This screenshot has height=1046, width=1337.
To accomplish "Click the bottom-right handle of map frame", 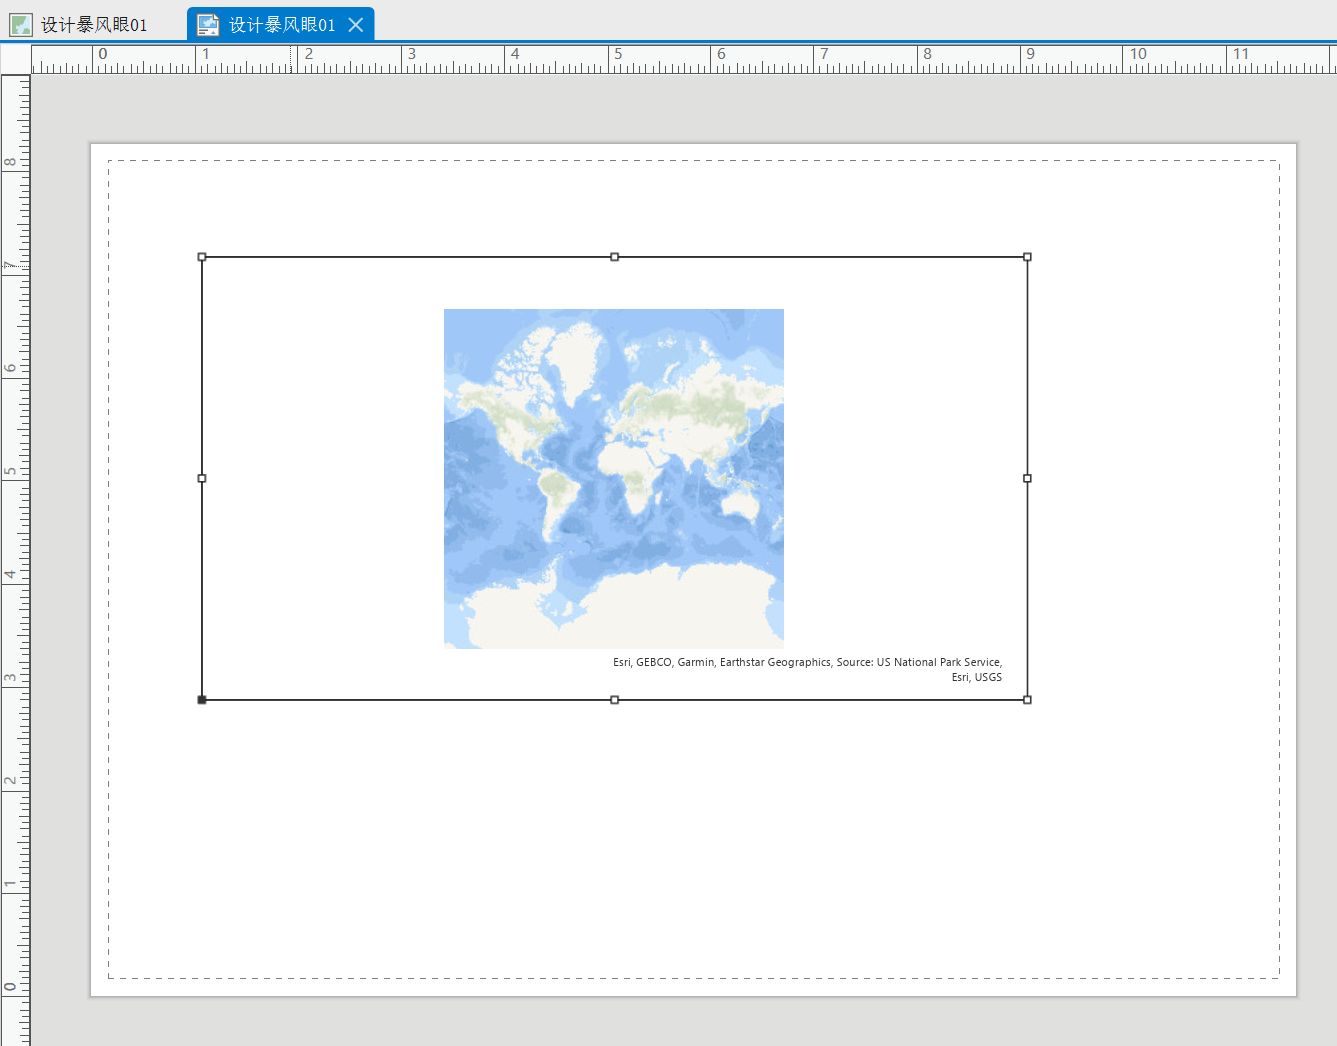I will 1027,700.
